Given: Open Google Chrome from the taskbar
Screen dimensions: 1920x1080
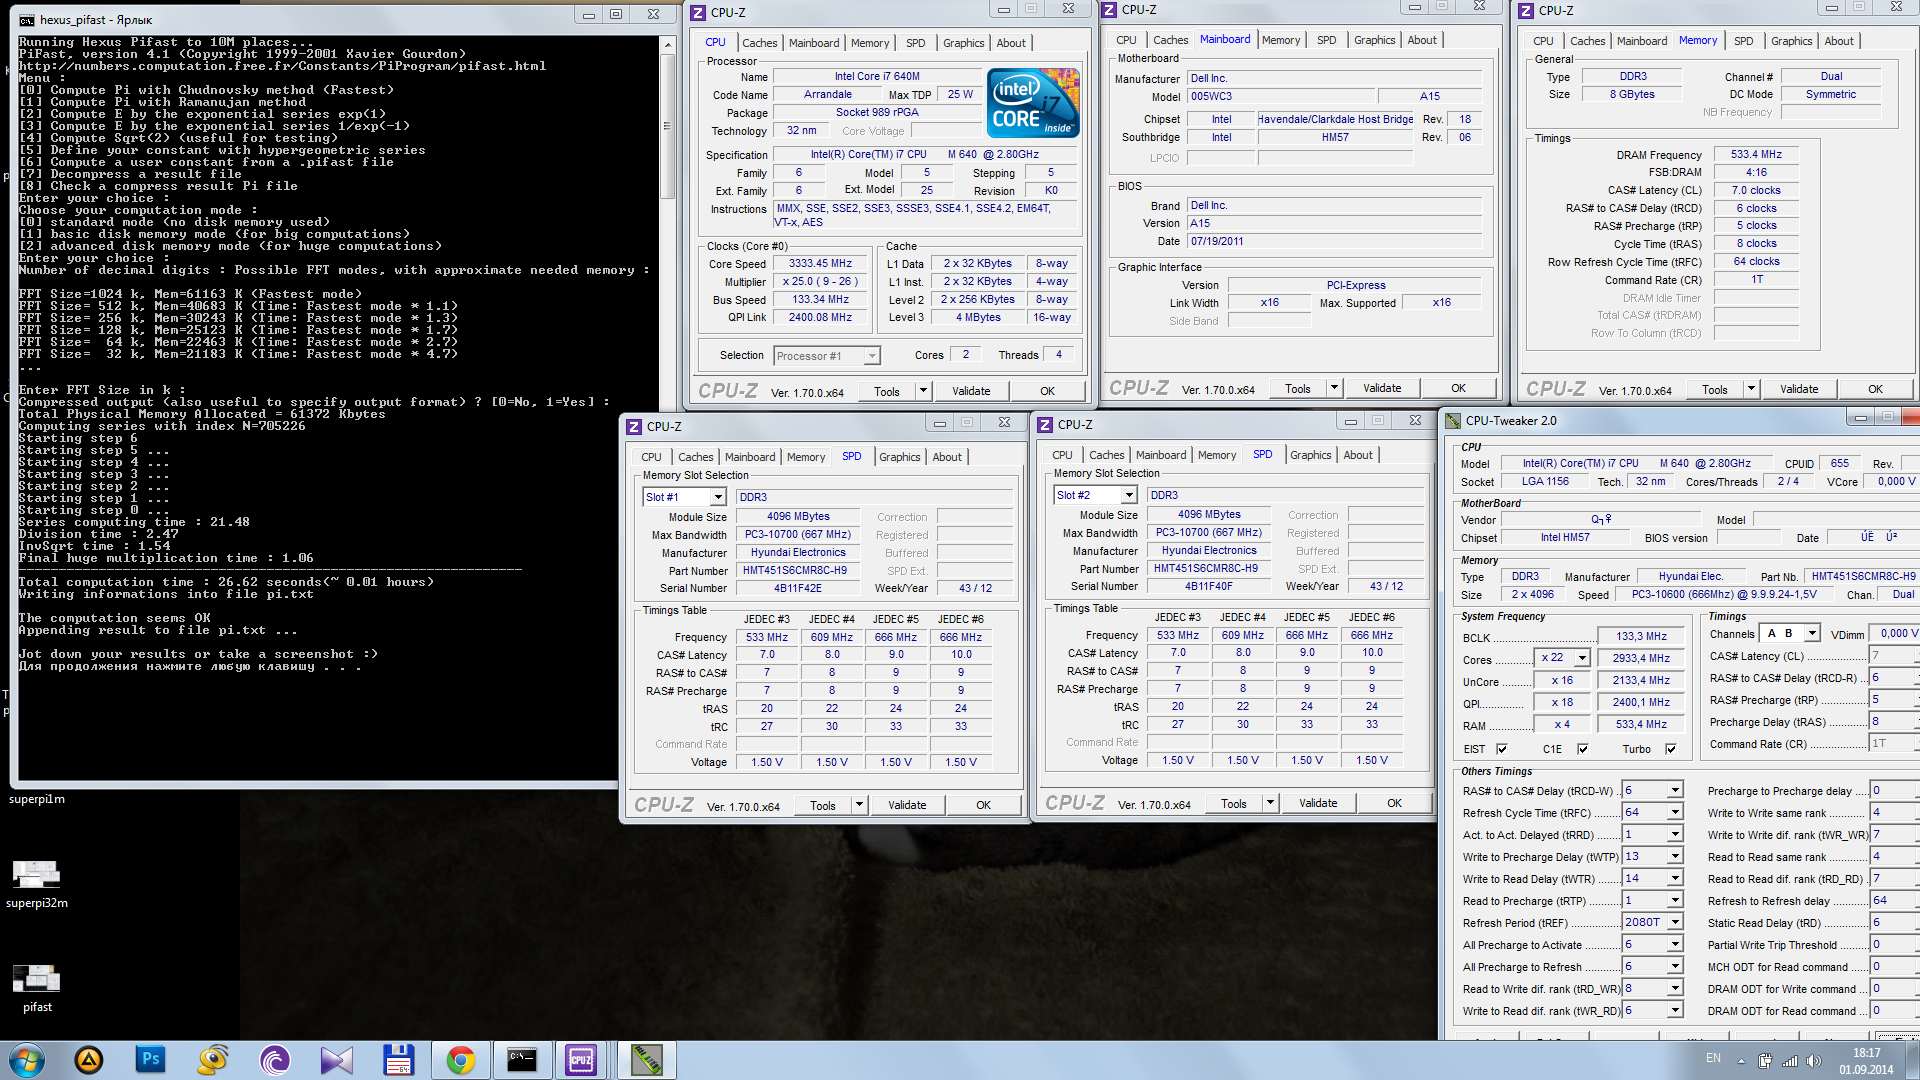Looking at the screenshot, I should pyautogui.click(x=461, y=1060).
